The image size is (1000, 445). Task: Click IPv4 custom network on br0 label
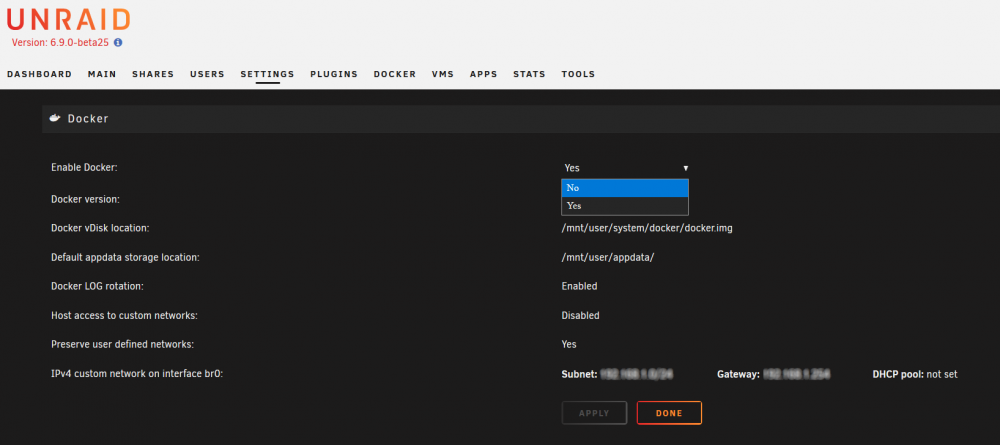point(137,374)
